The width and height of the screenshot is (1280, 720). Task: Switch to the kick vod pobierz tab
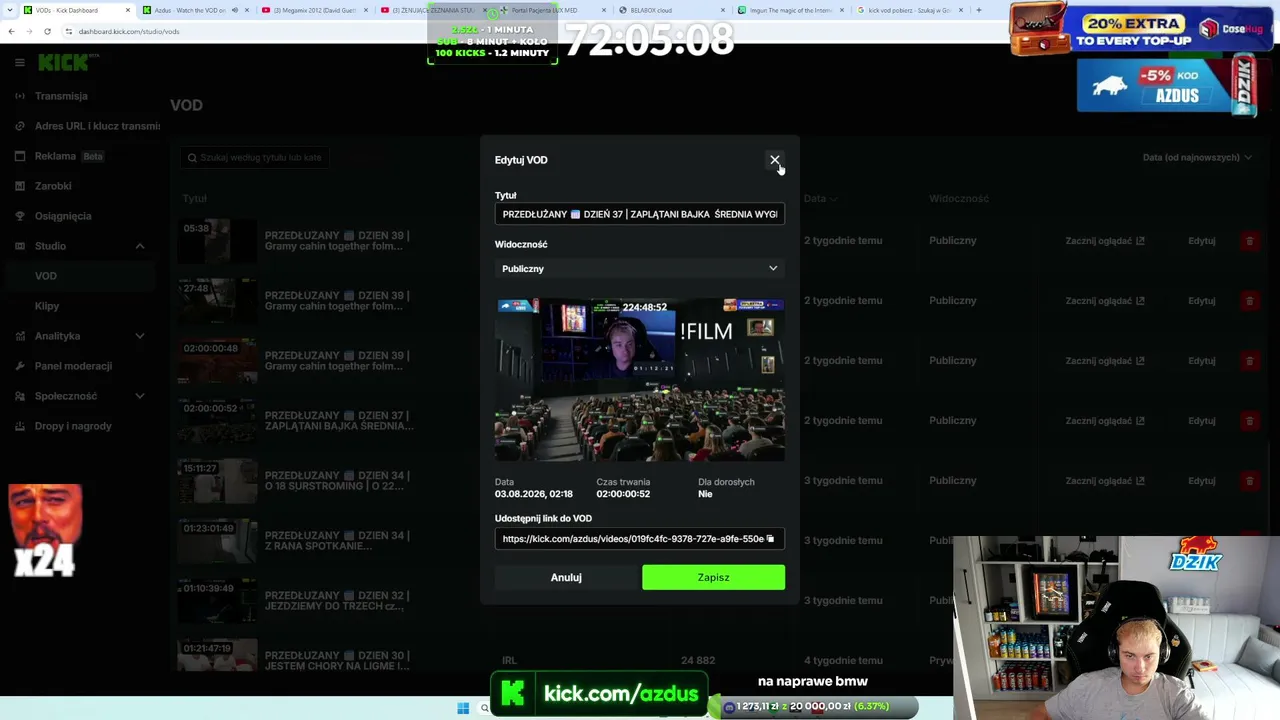[910, 10]
